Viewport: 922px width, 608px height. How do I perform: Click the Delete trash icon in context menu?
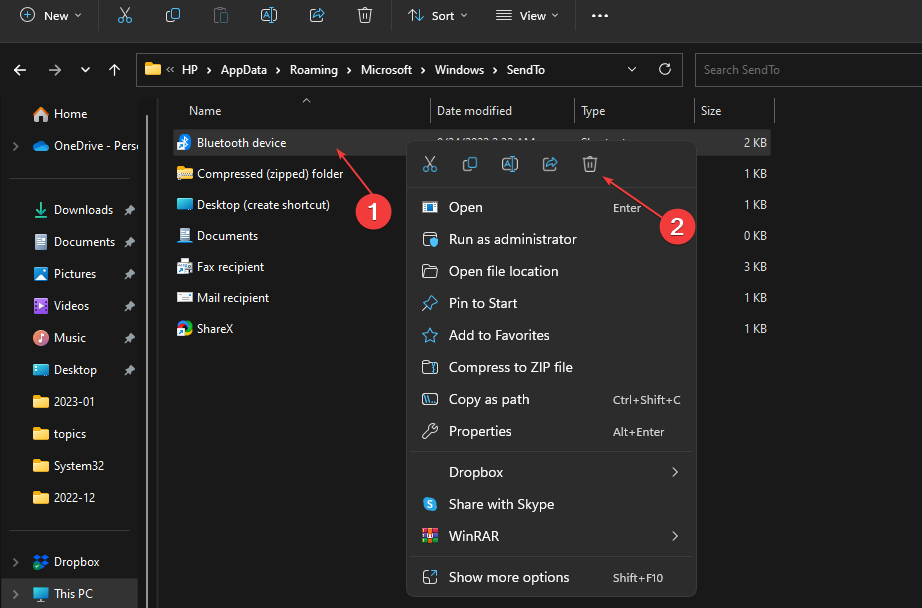pyautogui.click(x=590, y=165)
